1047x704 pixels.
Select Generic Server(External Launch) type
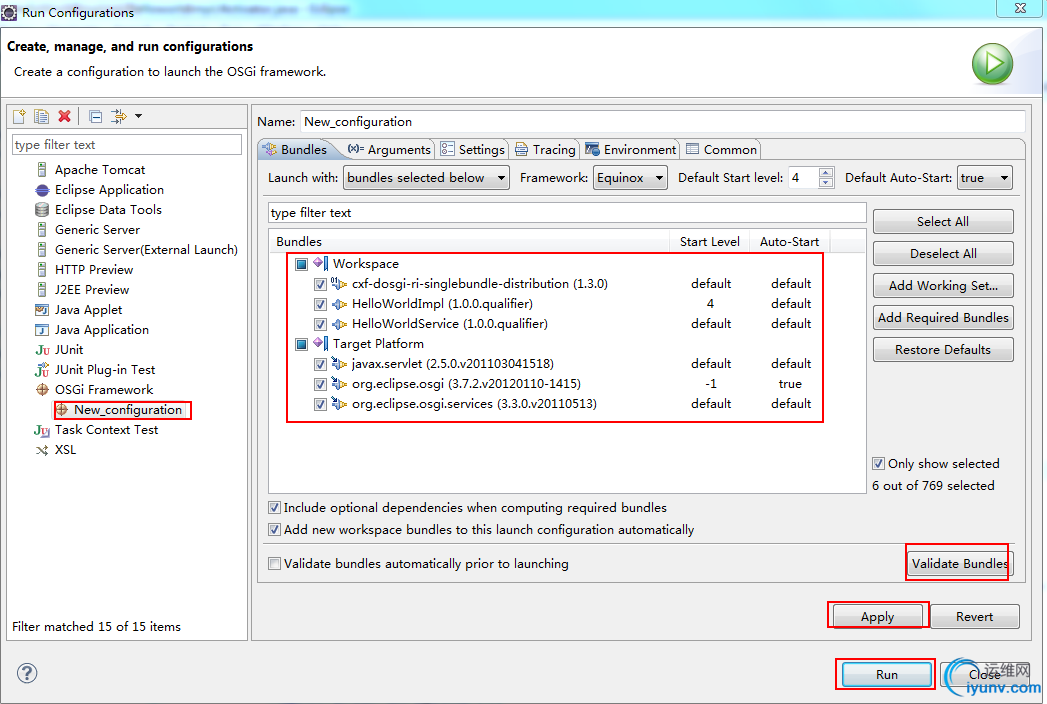(x=146, y=250)
